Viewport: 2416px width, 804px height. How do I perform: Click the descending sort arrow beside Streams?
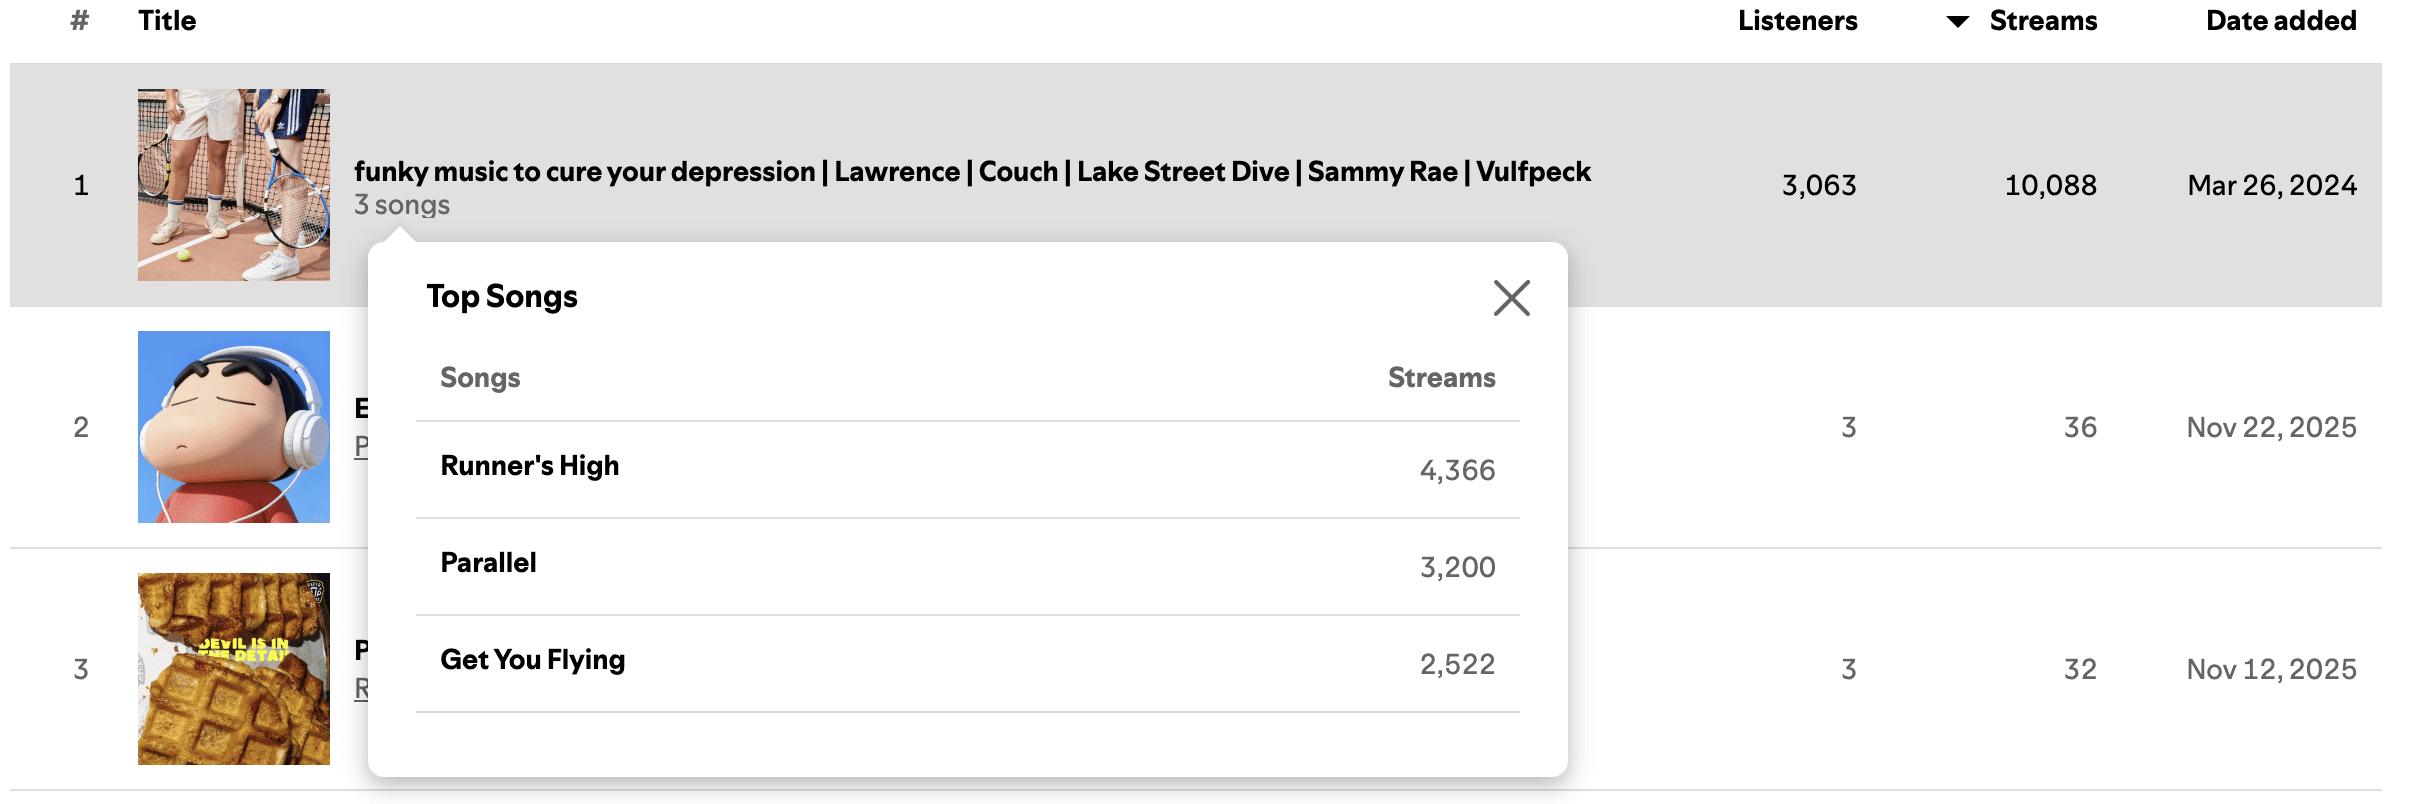1957,22
